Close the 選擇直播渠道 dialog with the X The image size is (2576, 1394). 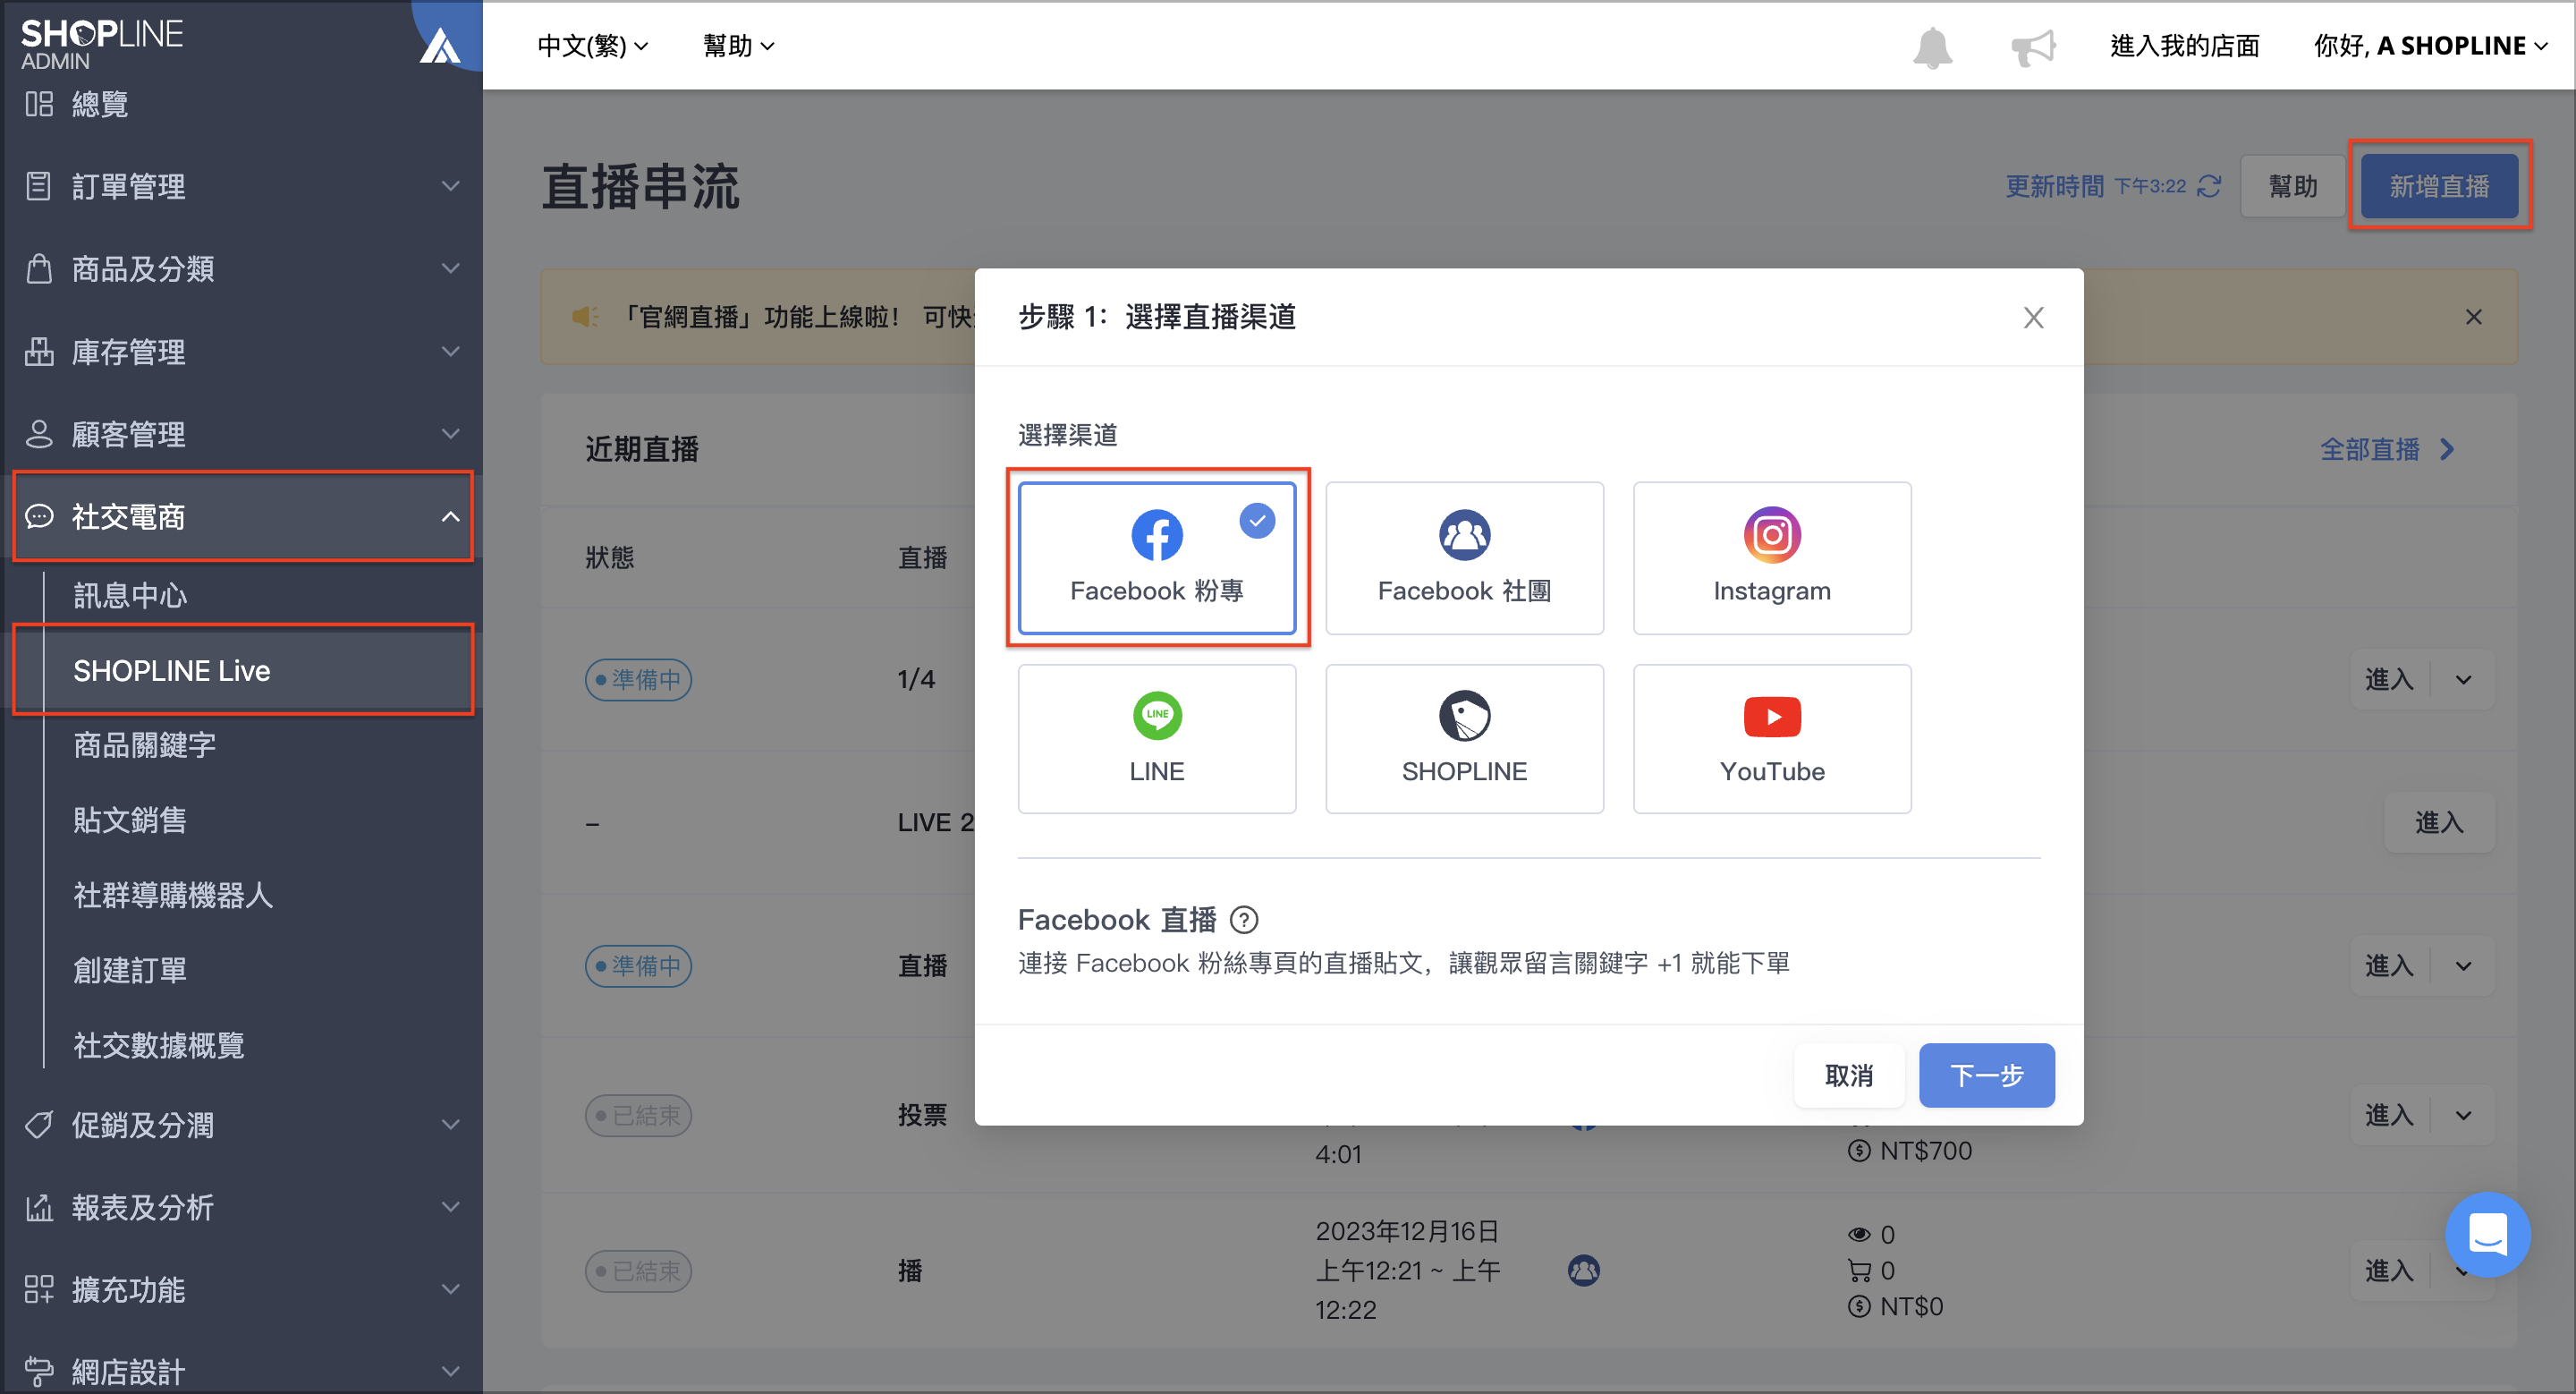(2033, 317)
